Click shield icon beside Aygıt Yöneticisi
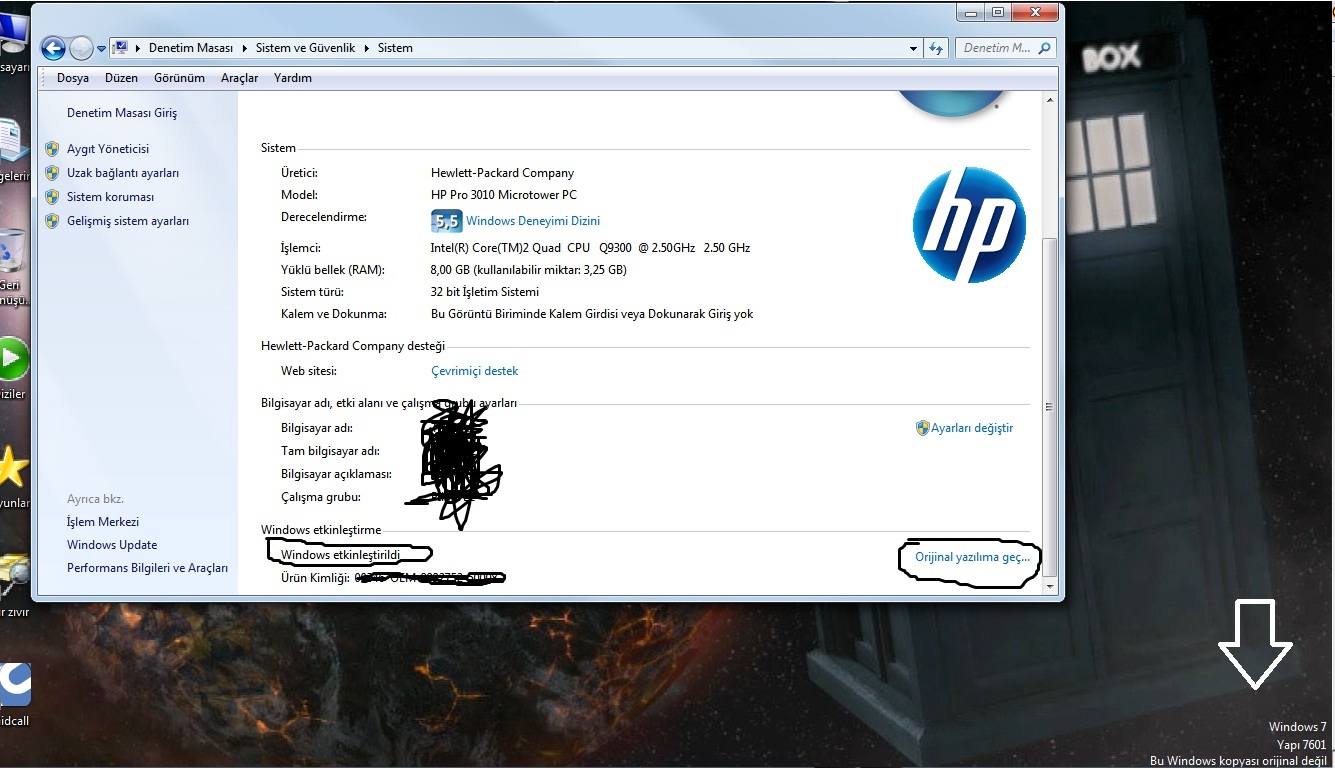This screenshot has width=1335, height=768. [52, 149]
